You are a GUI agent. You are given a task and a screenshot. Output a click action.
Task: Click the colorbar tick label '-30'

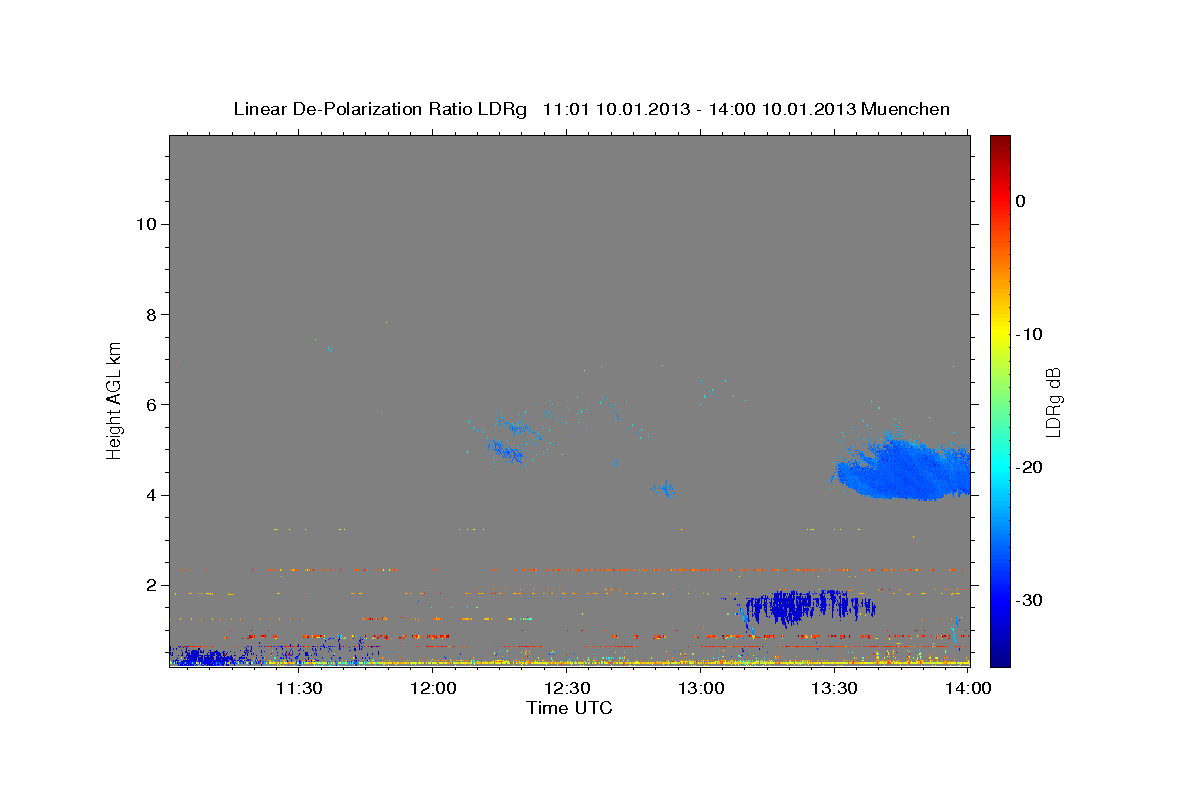[1030, 600]
